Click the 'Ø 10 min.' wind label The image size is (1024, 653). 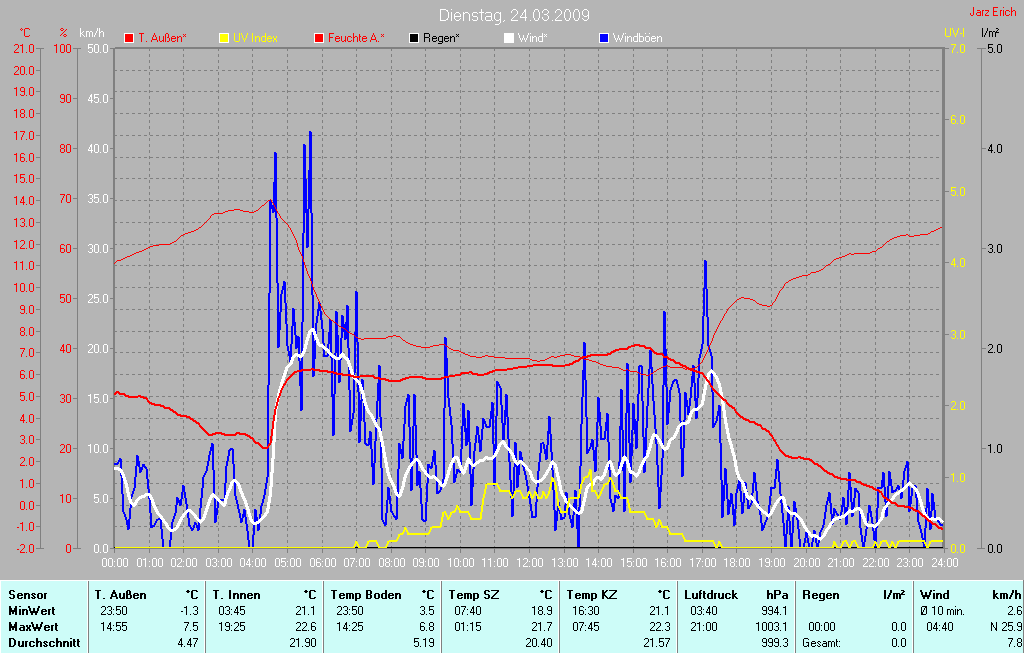point(942,611)
